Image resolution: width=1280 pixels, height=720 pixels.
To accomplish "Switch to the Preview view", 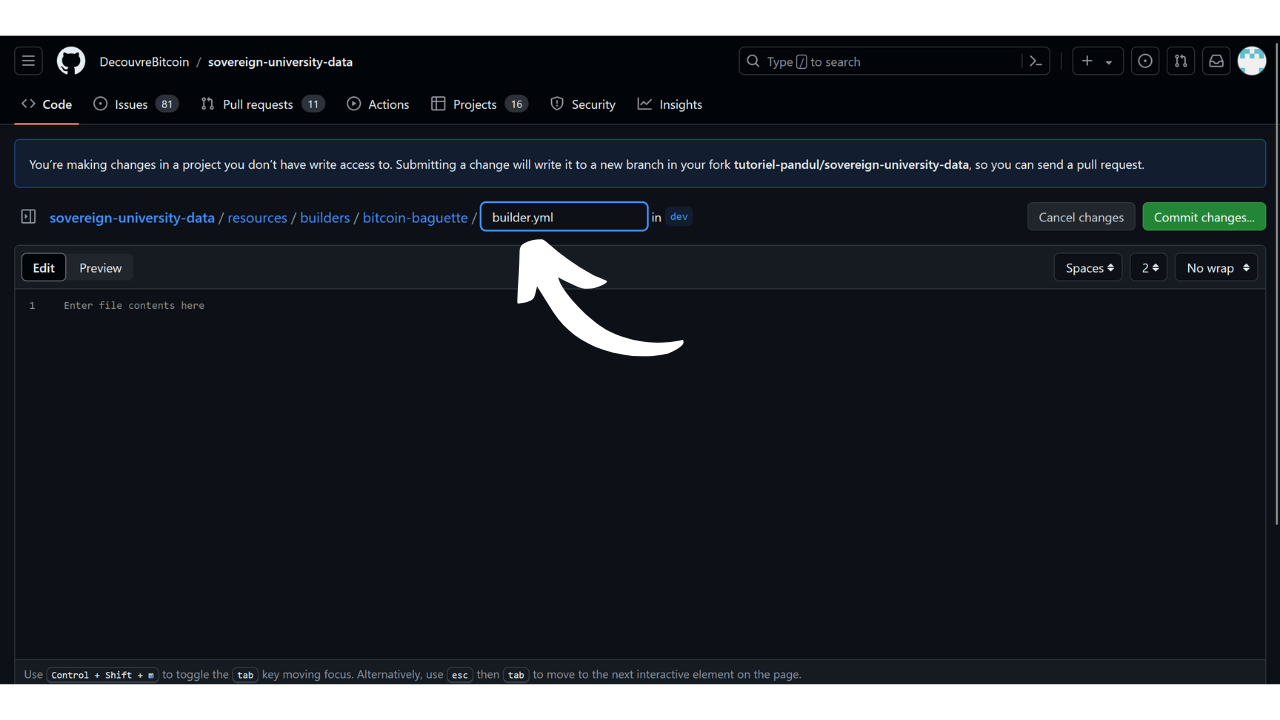I will point(100,268).
